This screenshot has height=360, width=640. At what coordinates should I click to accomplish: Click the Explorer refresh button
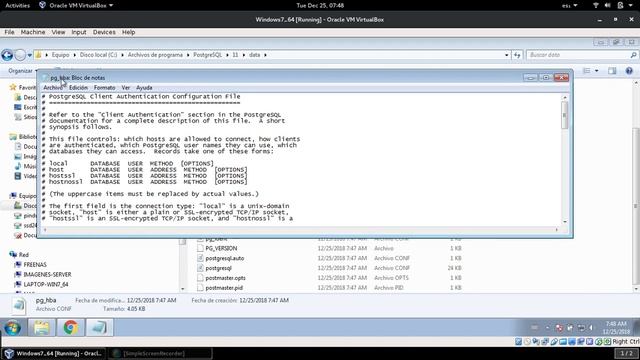pyautogui.click(x=517, y=55)
